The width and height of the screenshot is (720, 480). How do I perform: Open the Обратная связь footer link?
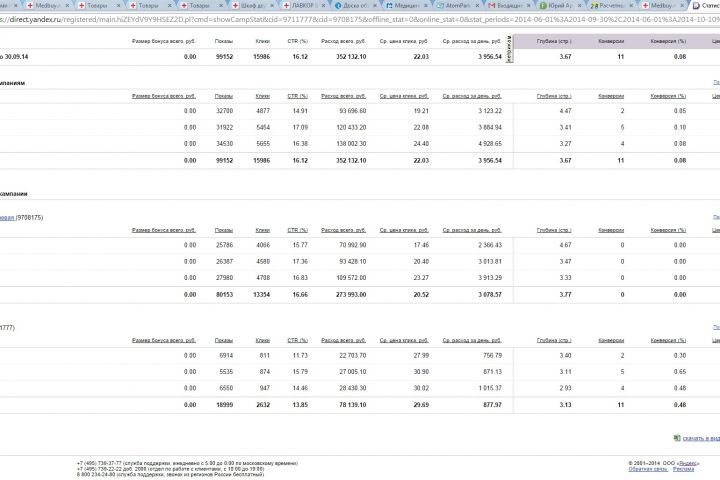click(648, 469)
